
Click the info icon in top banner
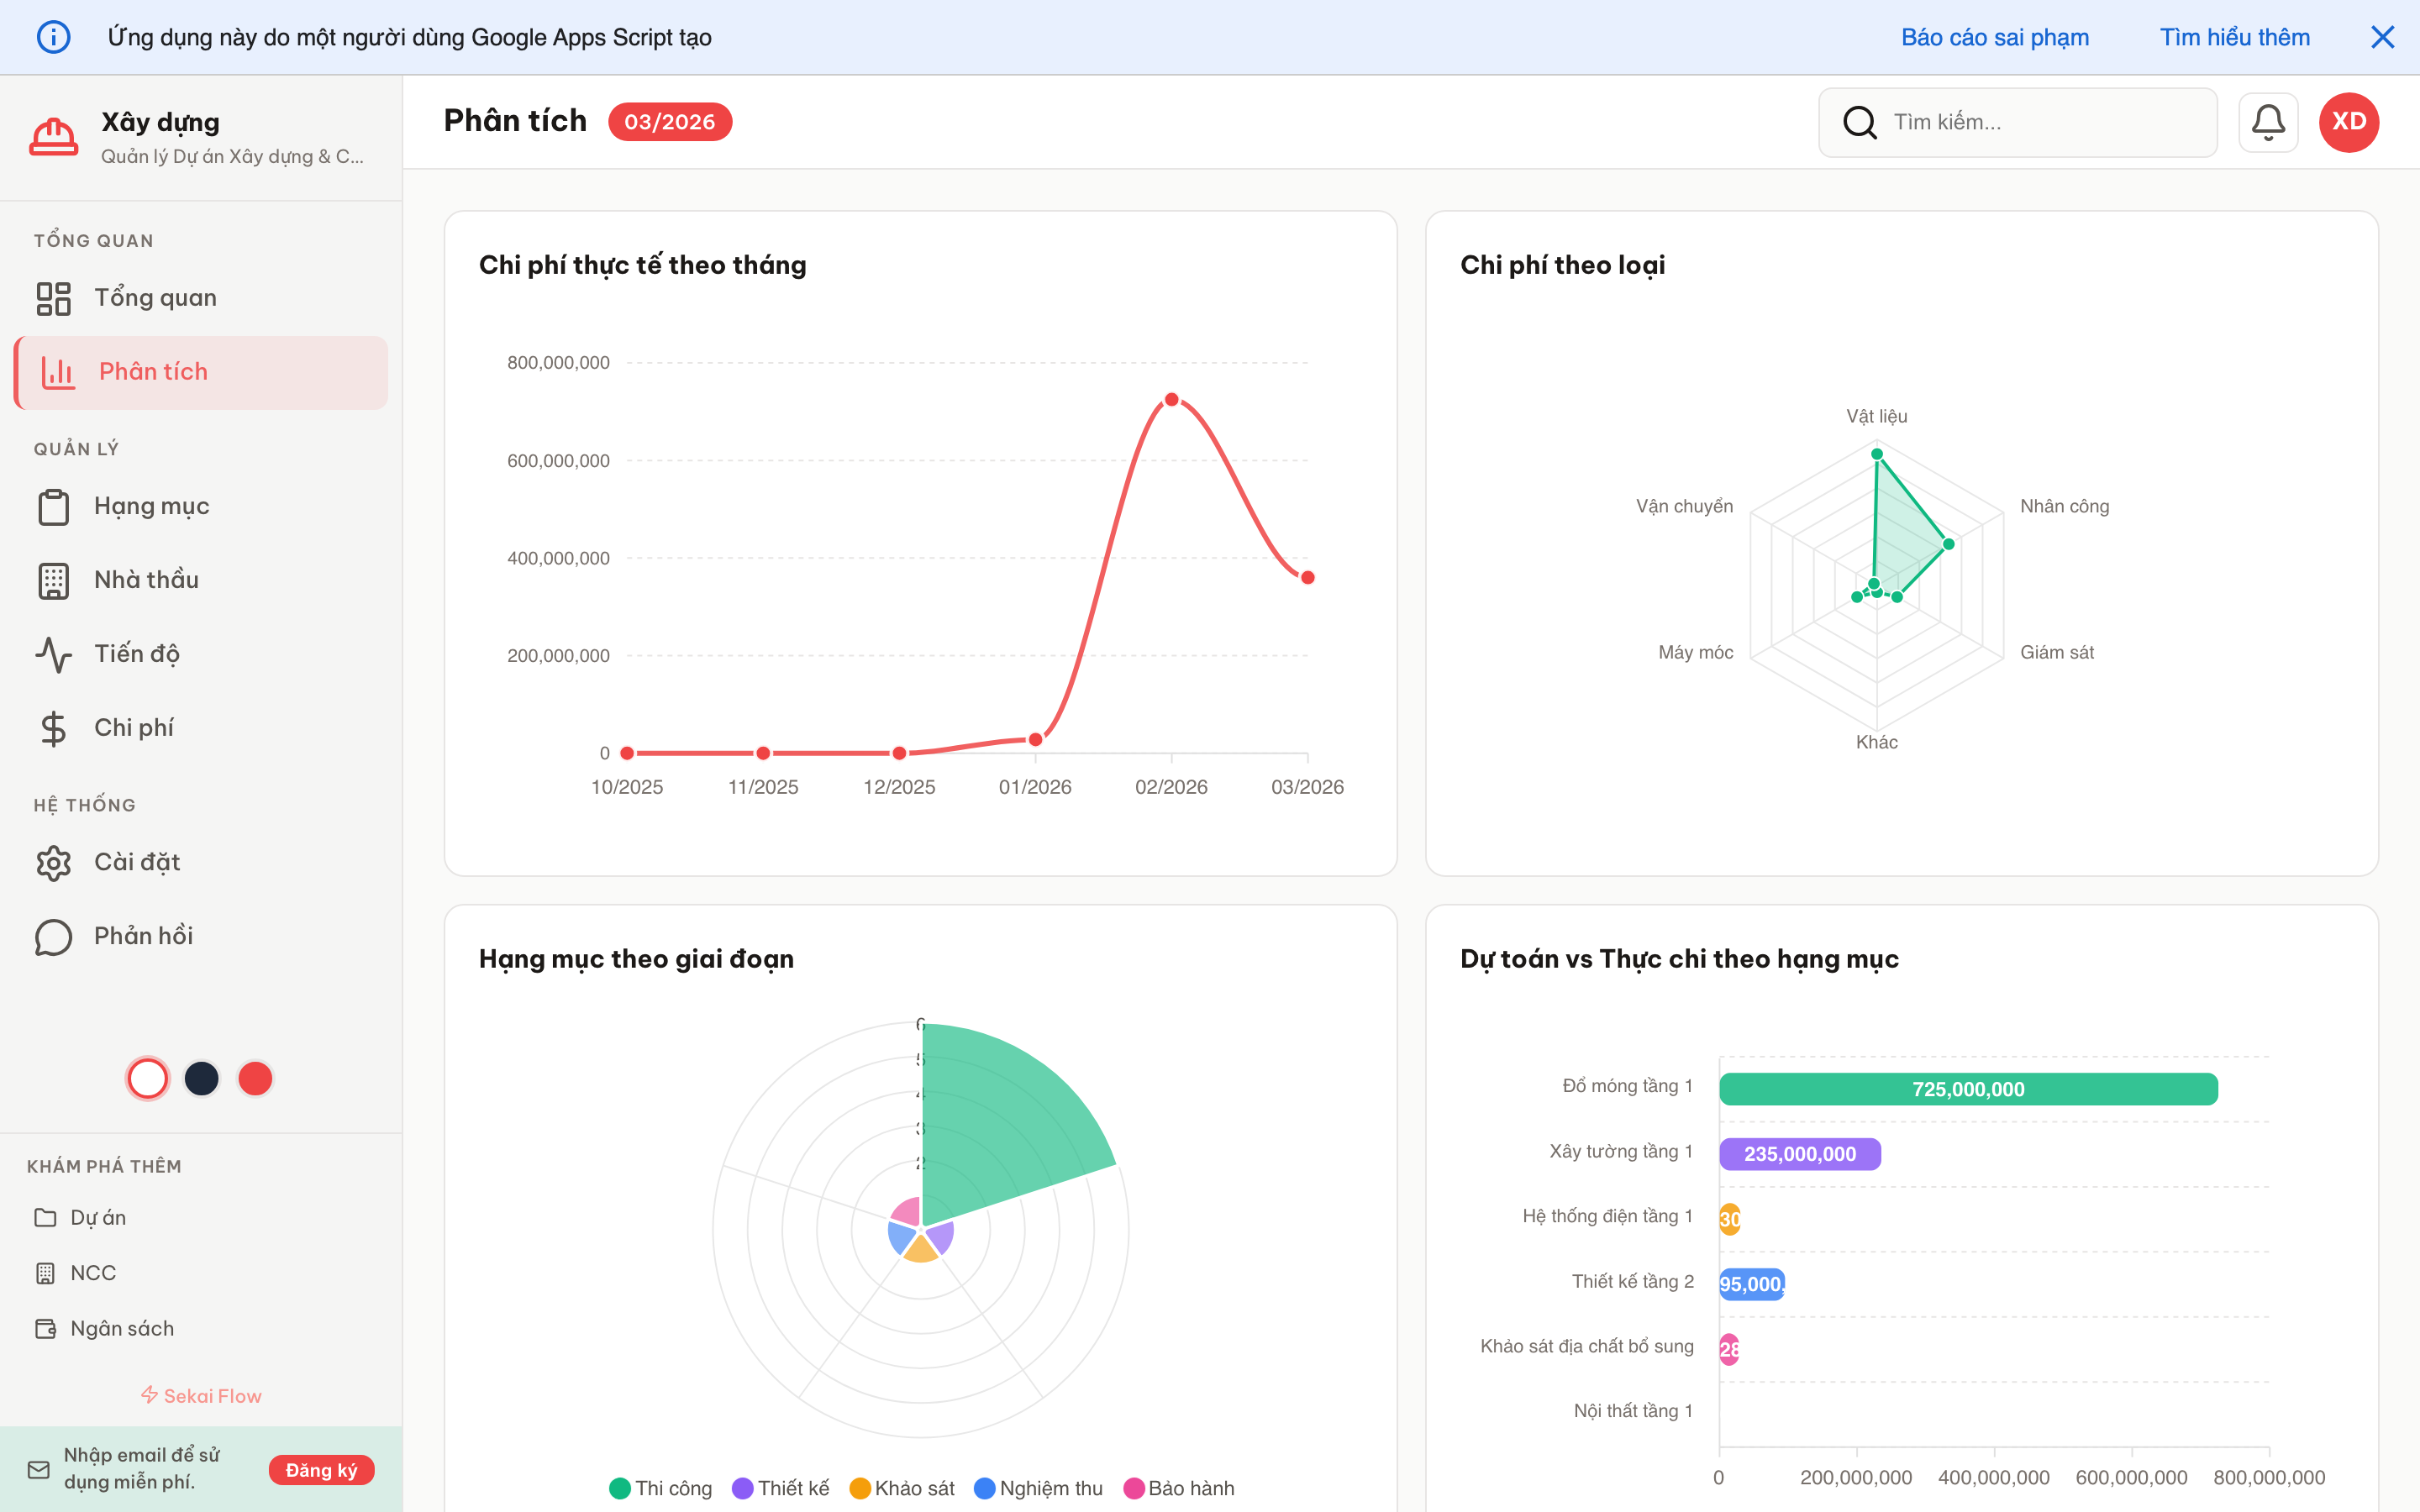point(53,37)
